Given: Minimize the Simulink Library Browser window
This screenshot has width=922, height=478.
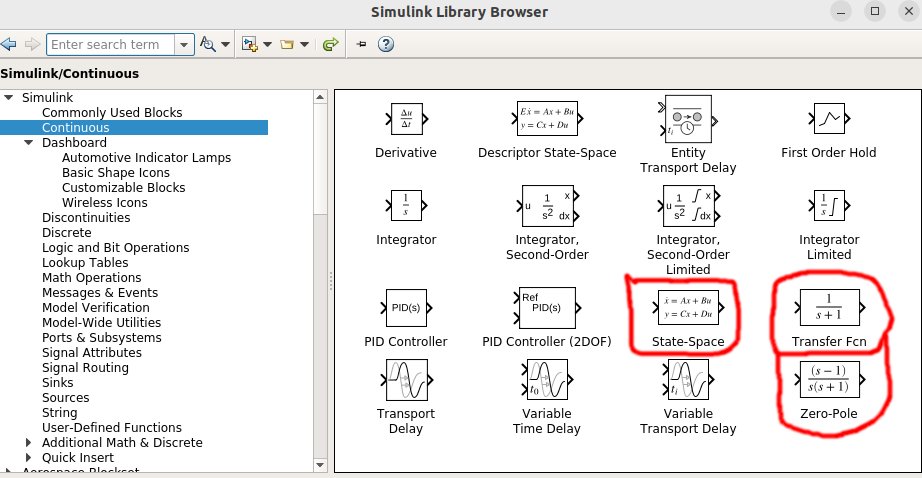Looking at the screenshot, I should point(841,11).
